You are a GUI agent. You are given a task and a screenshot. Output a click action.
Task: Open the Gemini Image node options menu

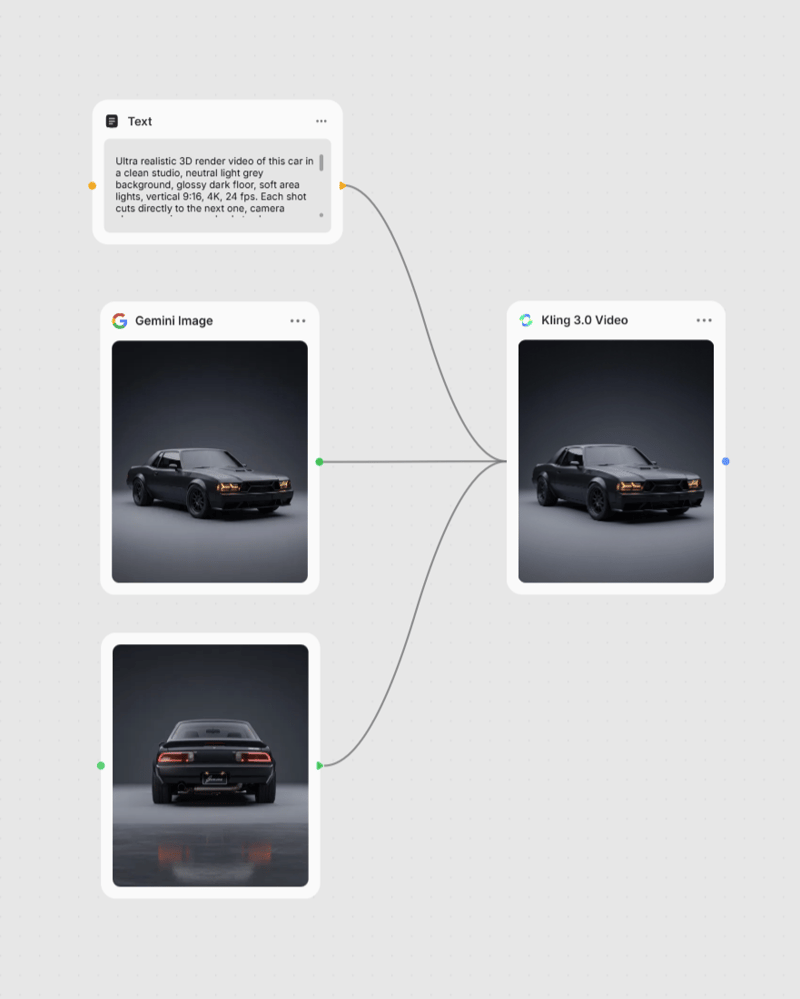297,320
